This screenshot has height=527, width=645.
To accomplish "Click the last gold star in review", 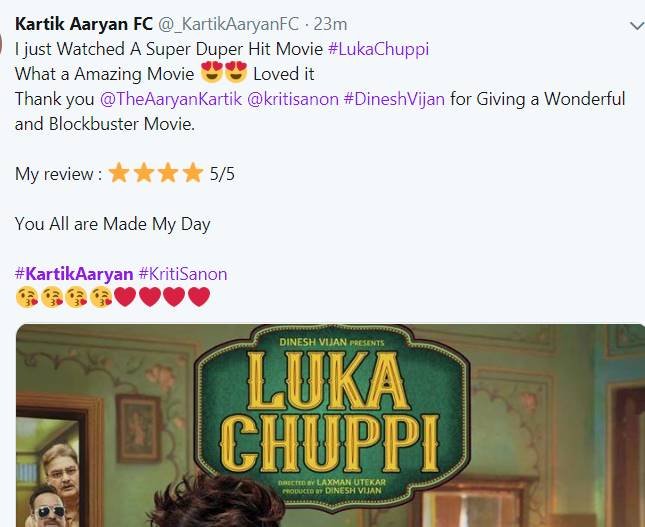I will point(193,172).
